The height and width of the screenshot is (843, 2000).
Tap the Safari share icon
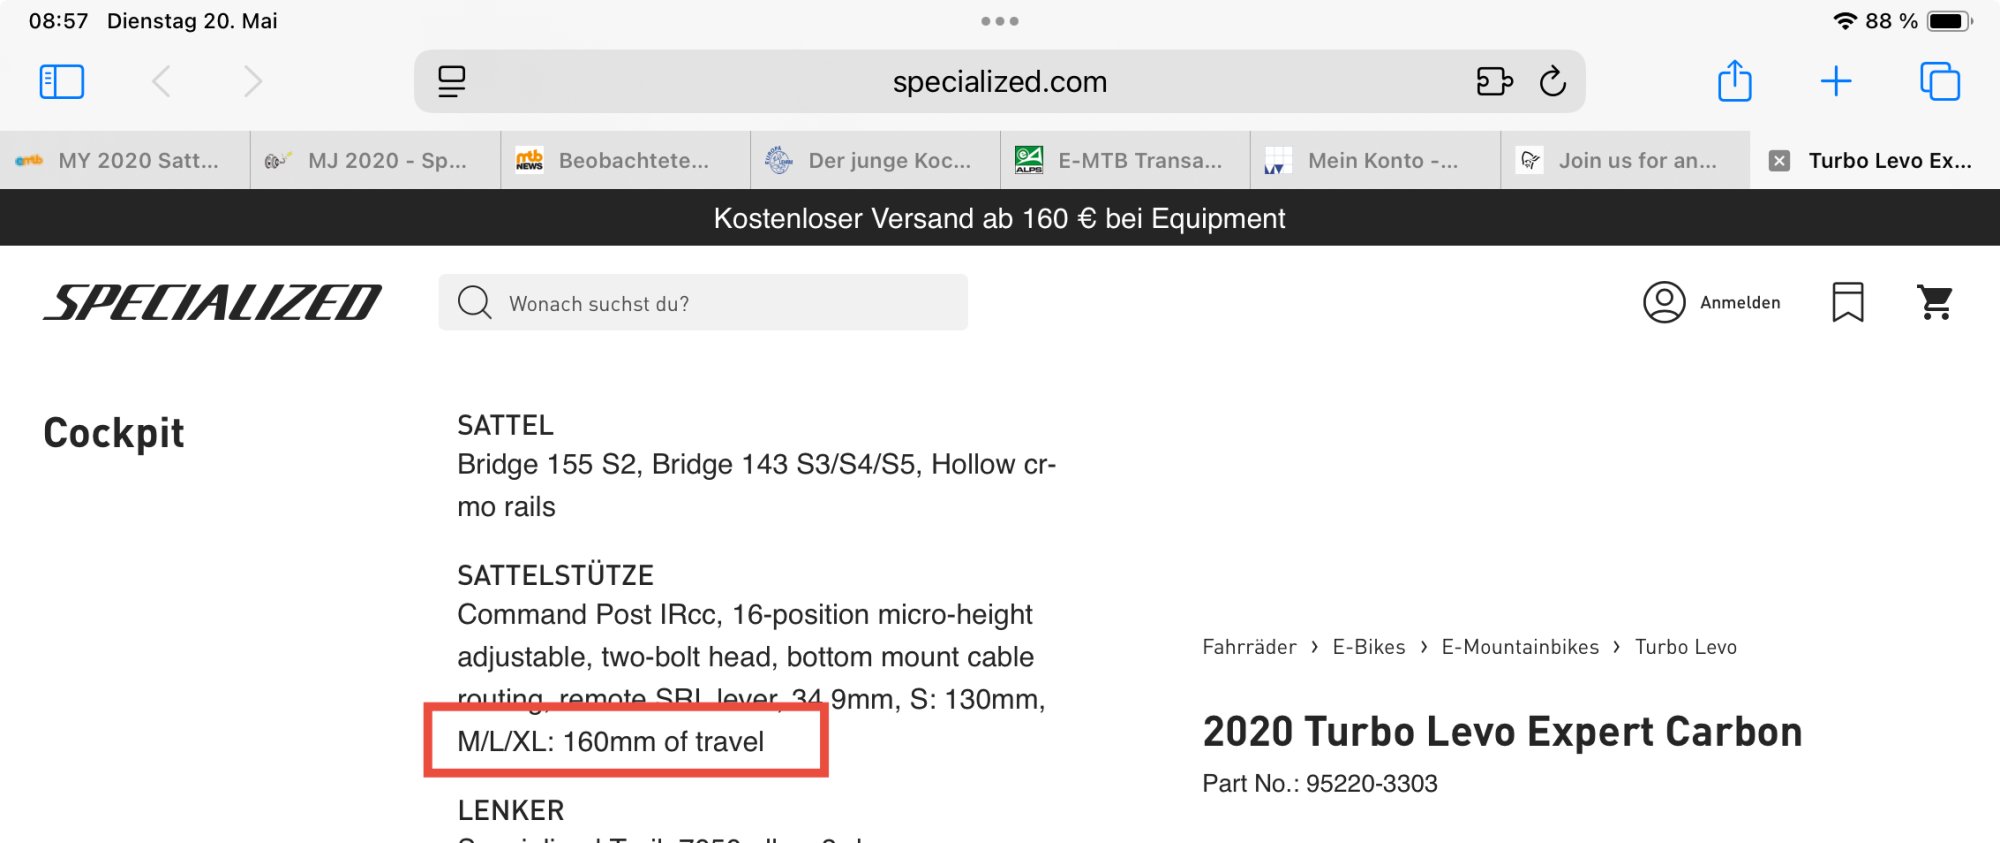pos(1734,81)
